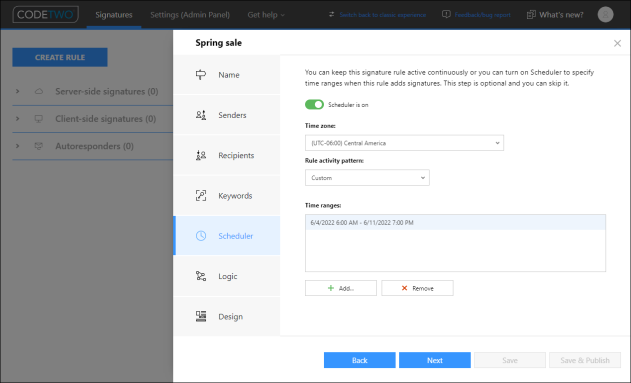631x383 pixels.
Task: Open the Signatures tab
Action: pyautogui.click(x=114, y=15)
